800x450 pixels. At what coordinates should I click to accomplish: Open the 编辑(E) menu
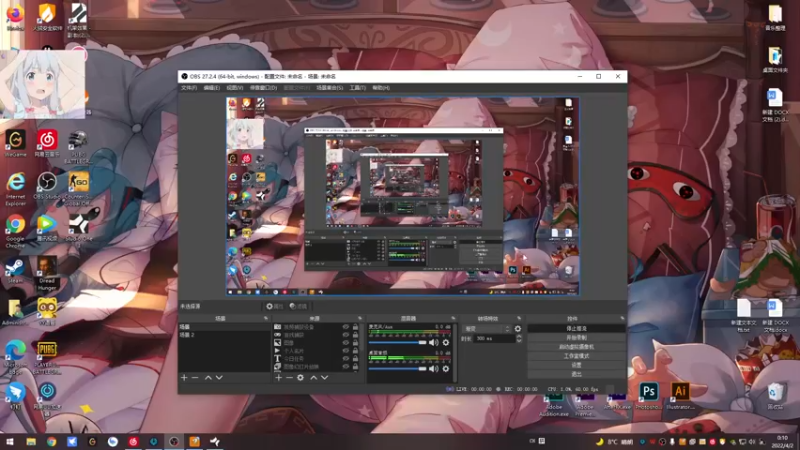tap(212, 88)
